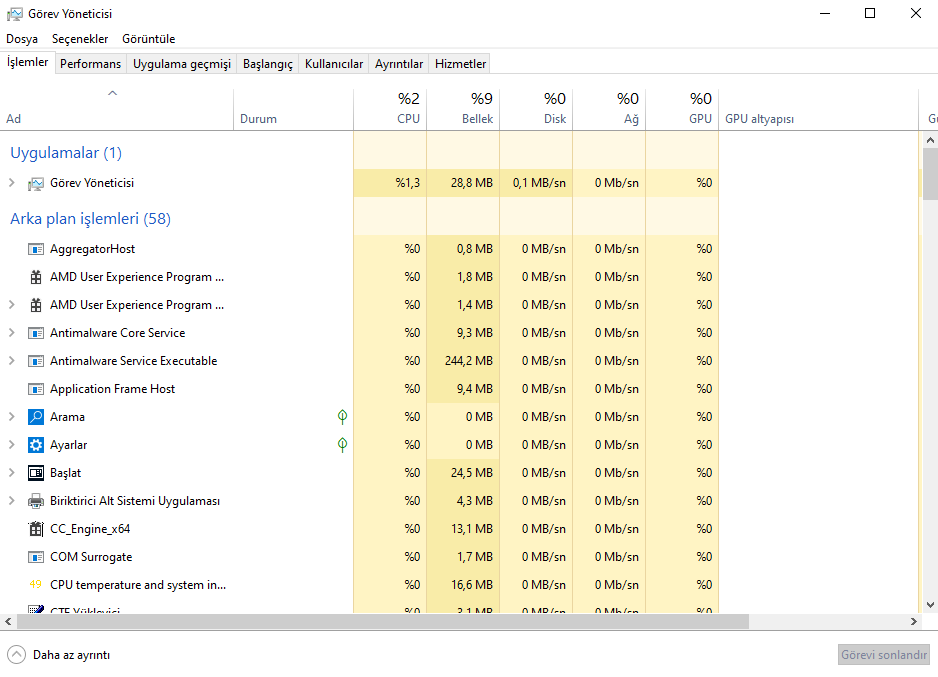Click the horizontal scrollbar right arrow
Screen dimensions: 938x677
913,622
